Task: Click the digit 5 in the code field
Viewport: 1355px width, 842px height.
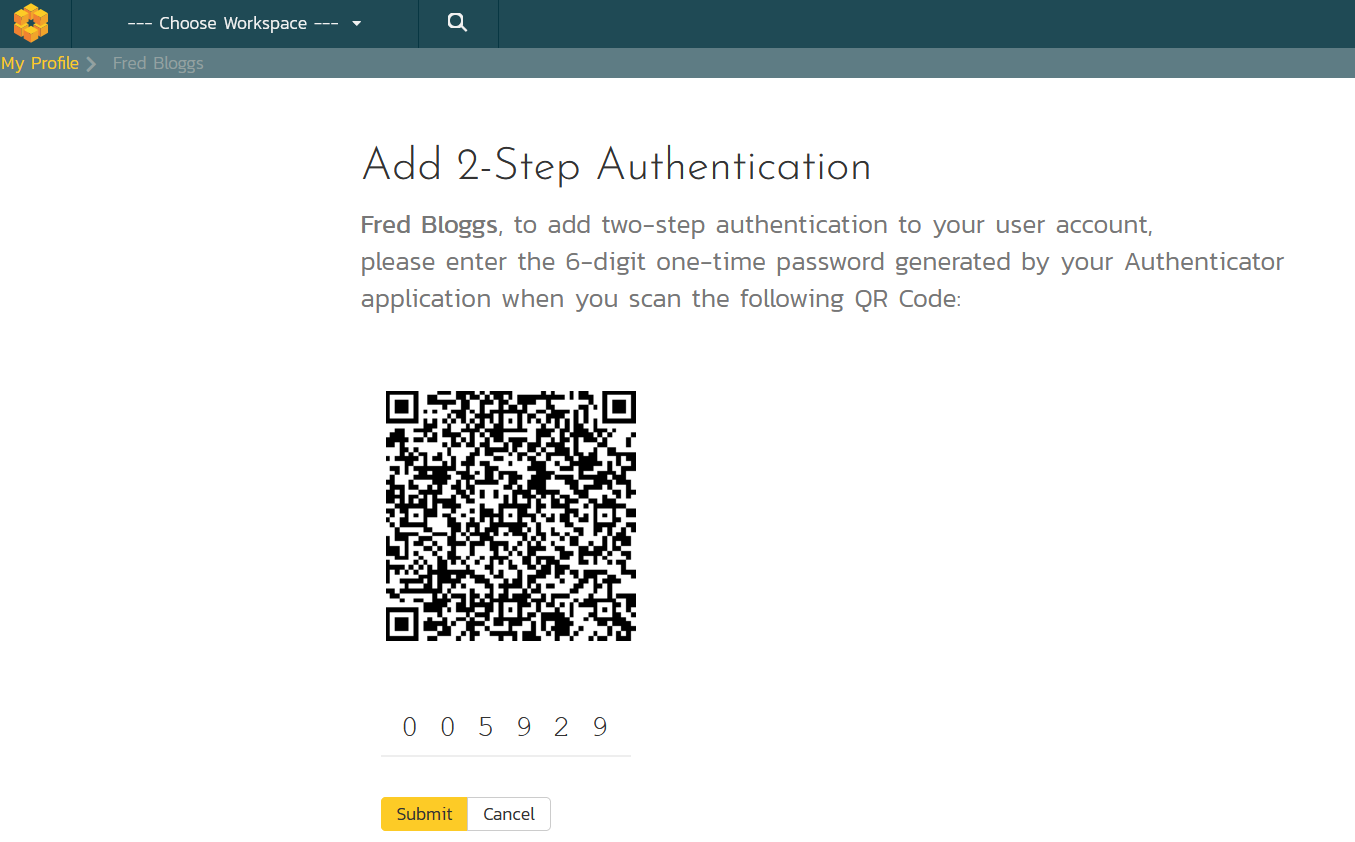Action: 486,727
